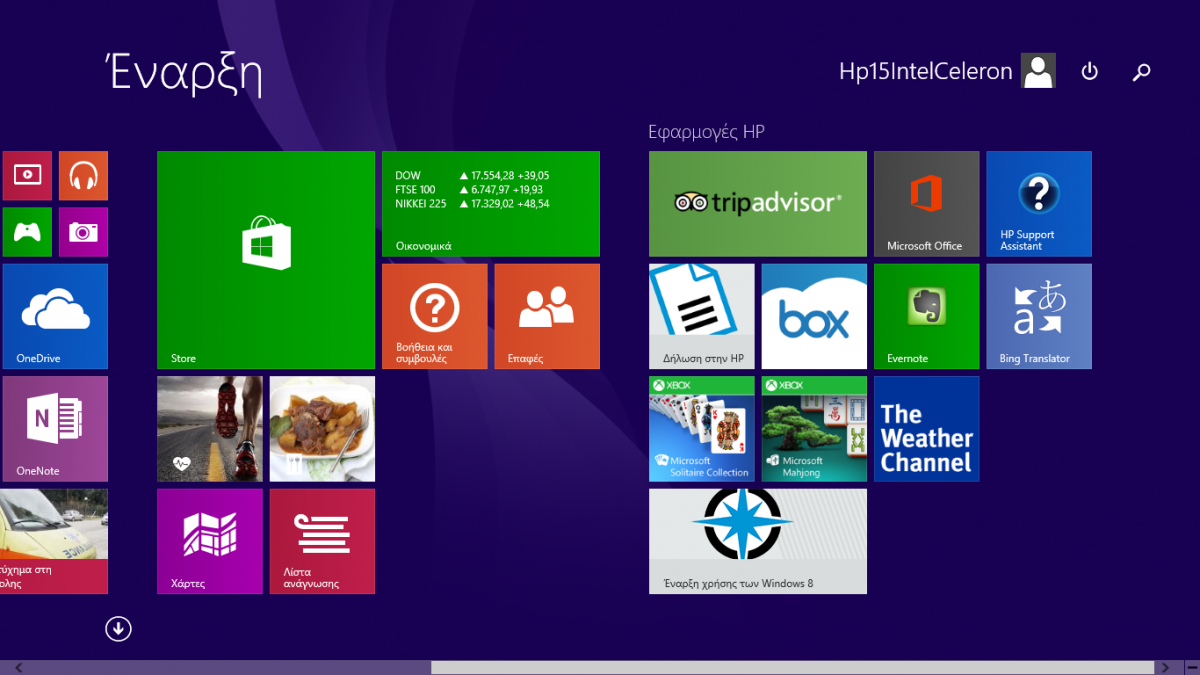Click the power options button

(1090, 71)
